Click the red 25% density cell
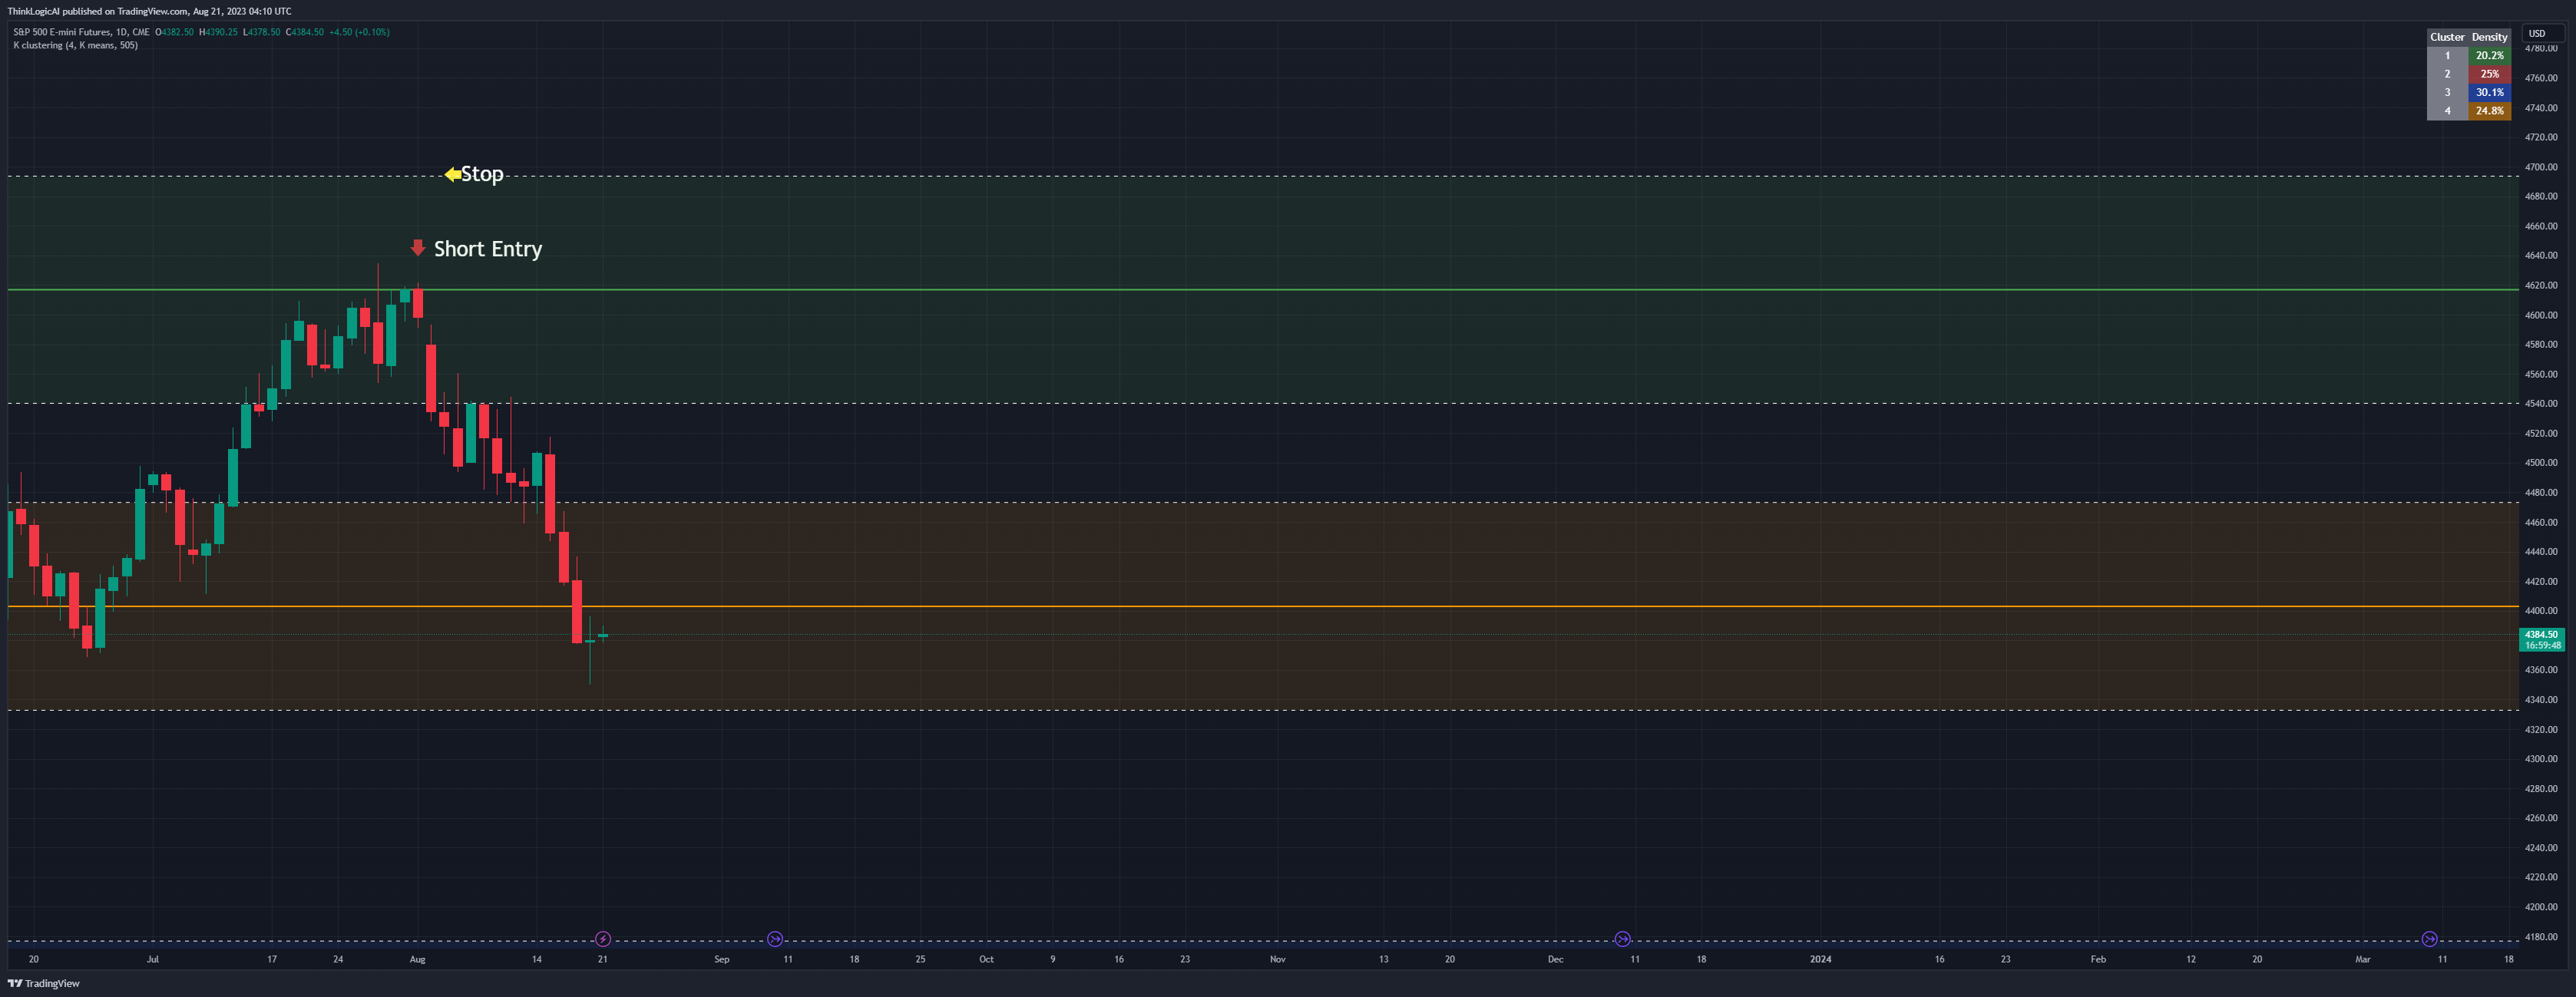Viewport: 2576px width, 997px height. coord(2489,74)
